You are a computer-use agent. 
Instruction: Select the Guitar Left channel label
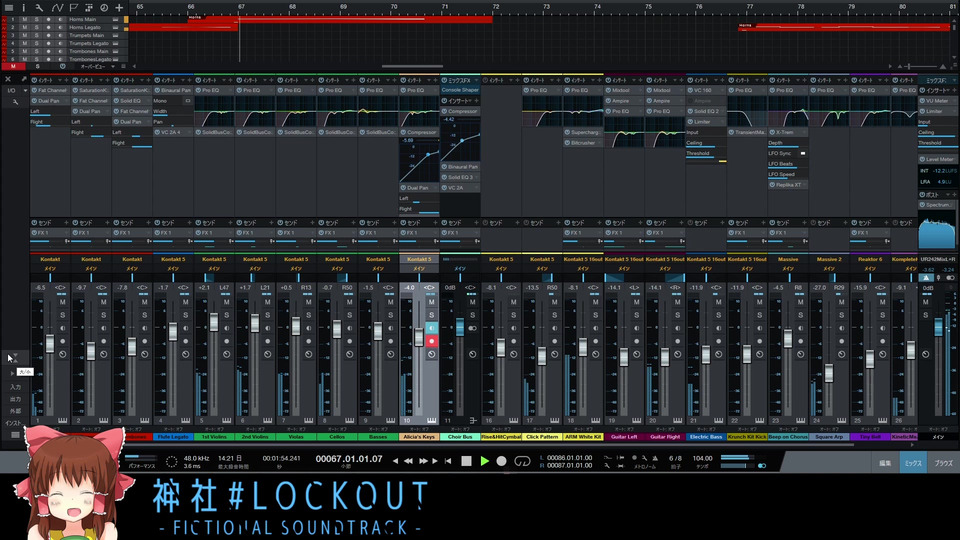click(x=624, y=437)
